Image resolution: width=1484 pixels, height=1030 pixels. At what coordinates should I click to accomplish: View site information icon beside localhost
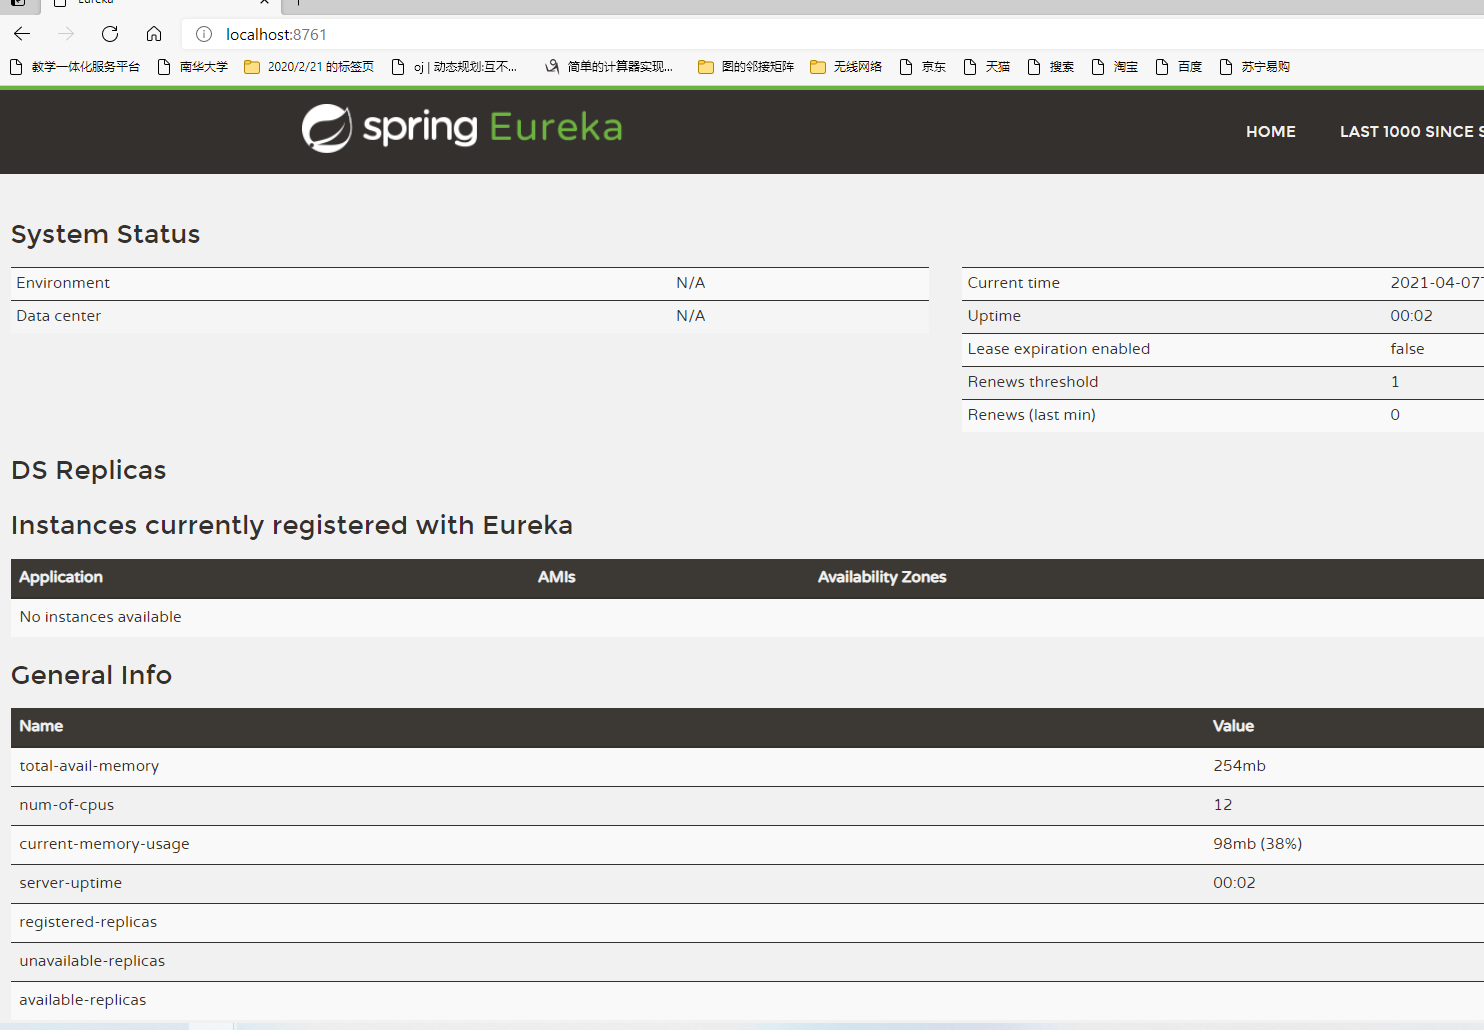204,34
